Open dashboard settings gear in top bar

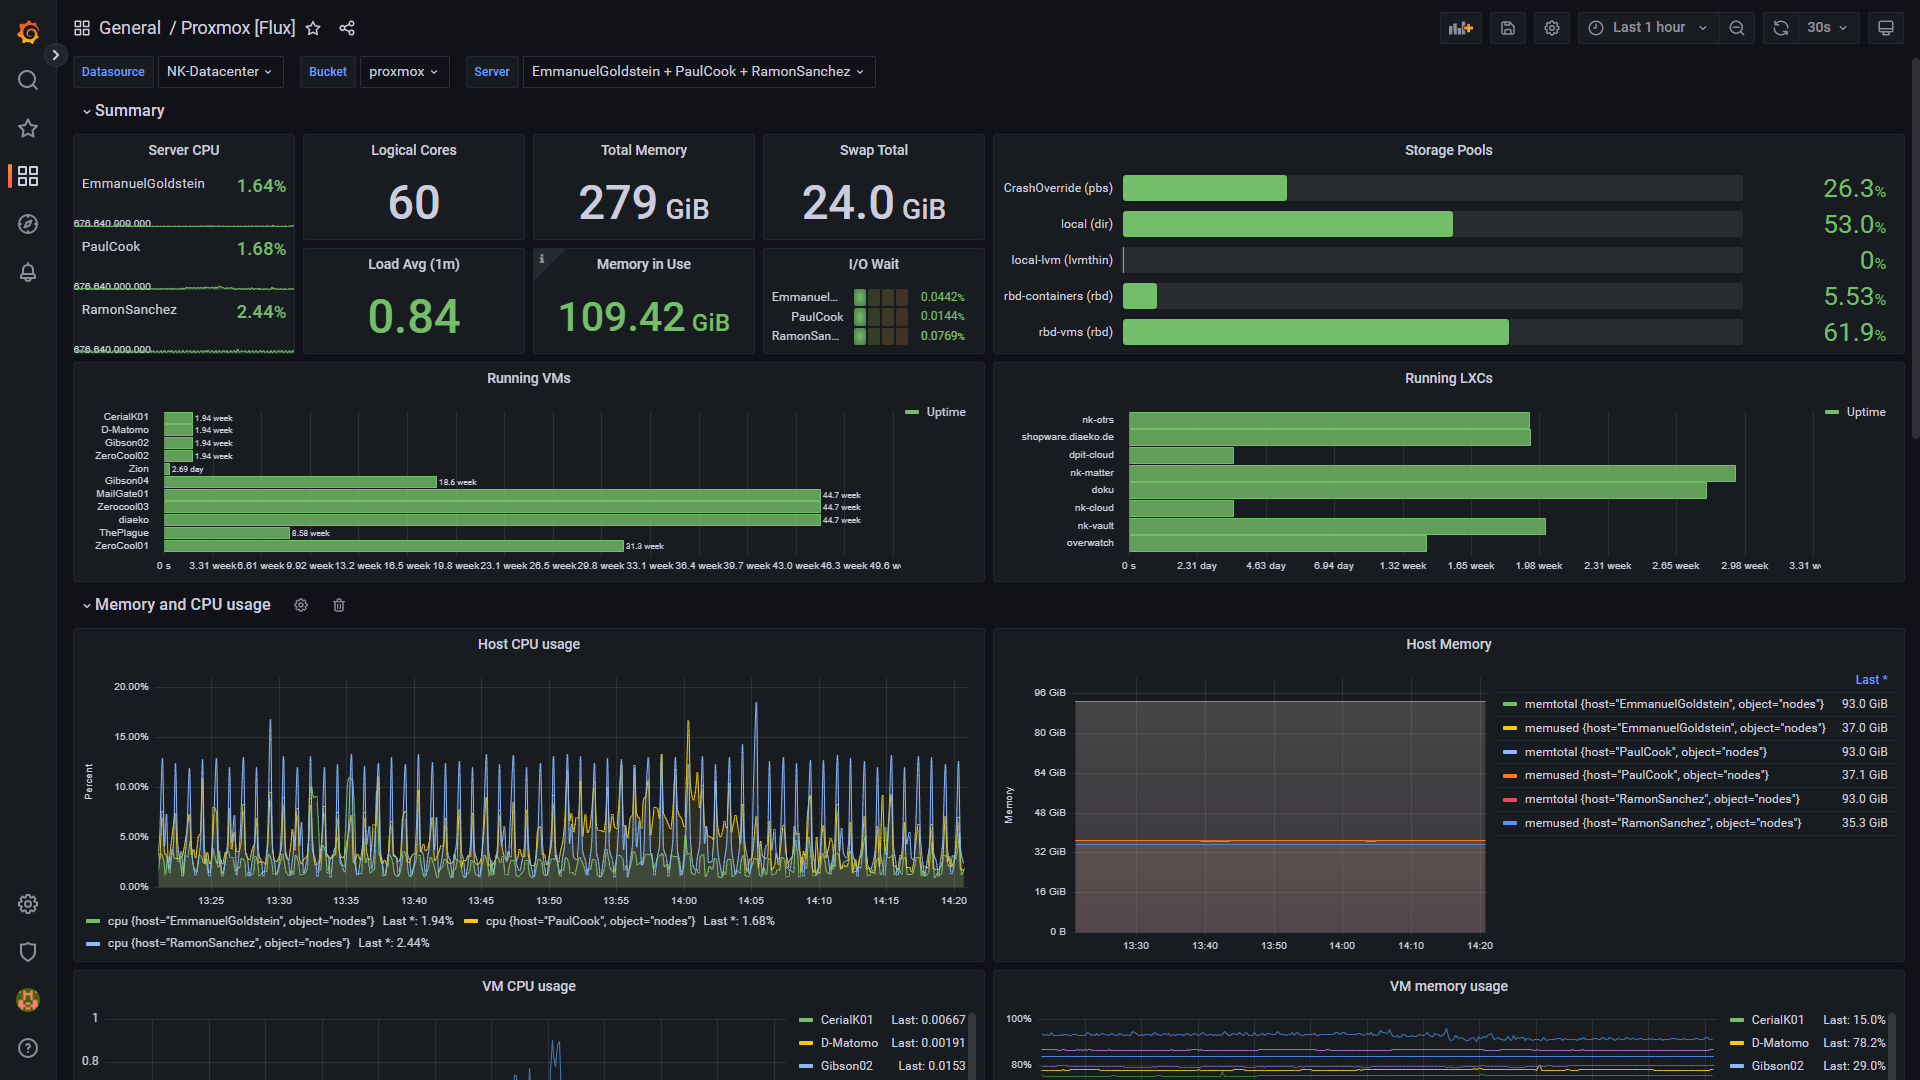(1552, 28)
